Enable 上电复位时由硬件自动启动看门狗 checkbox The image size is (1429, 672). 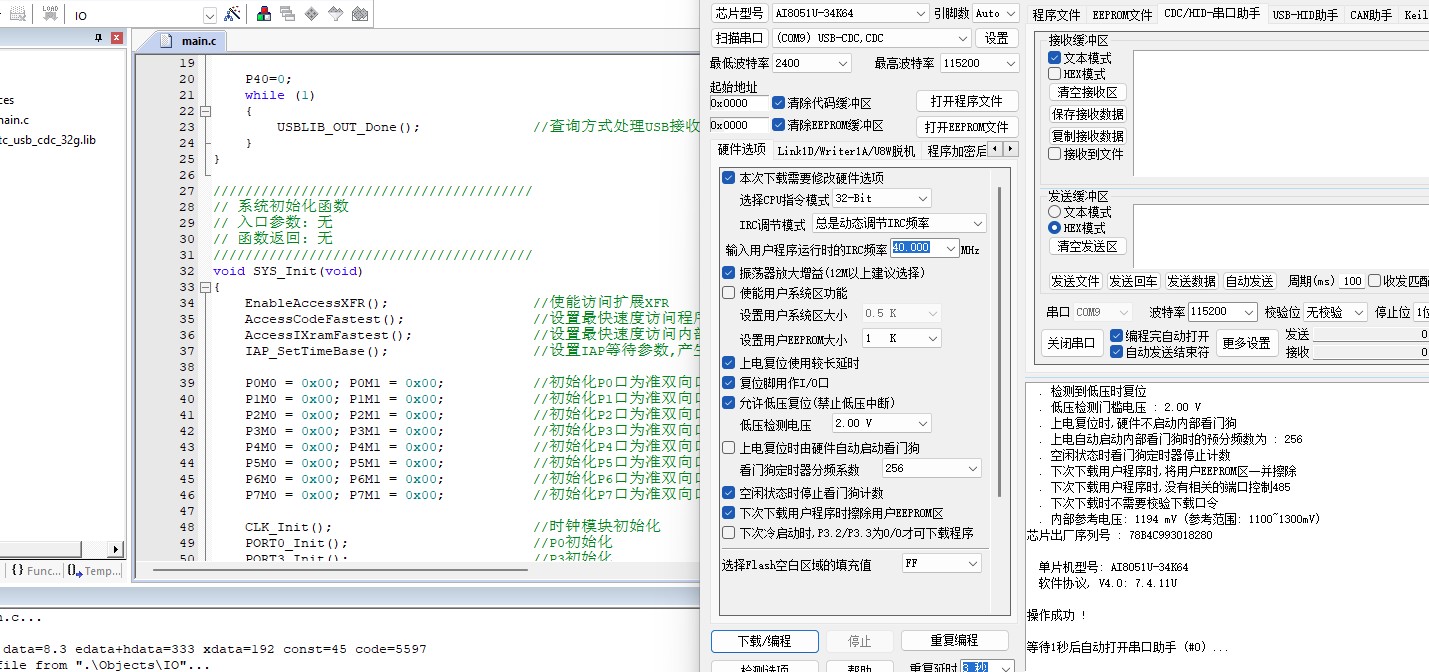click(x=728, y=448)
